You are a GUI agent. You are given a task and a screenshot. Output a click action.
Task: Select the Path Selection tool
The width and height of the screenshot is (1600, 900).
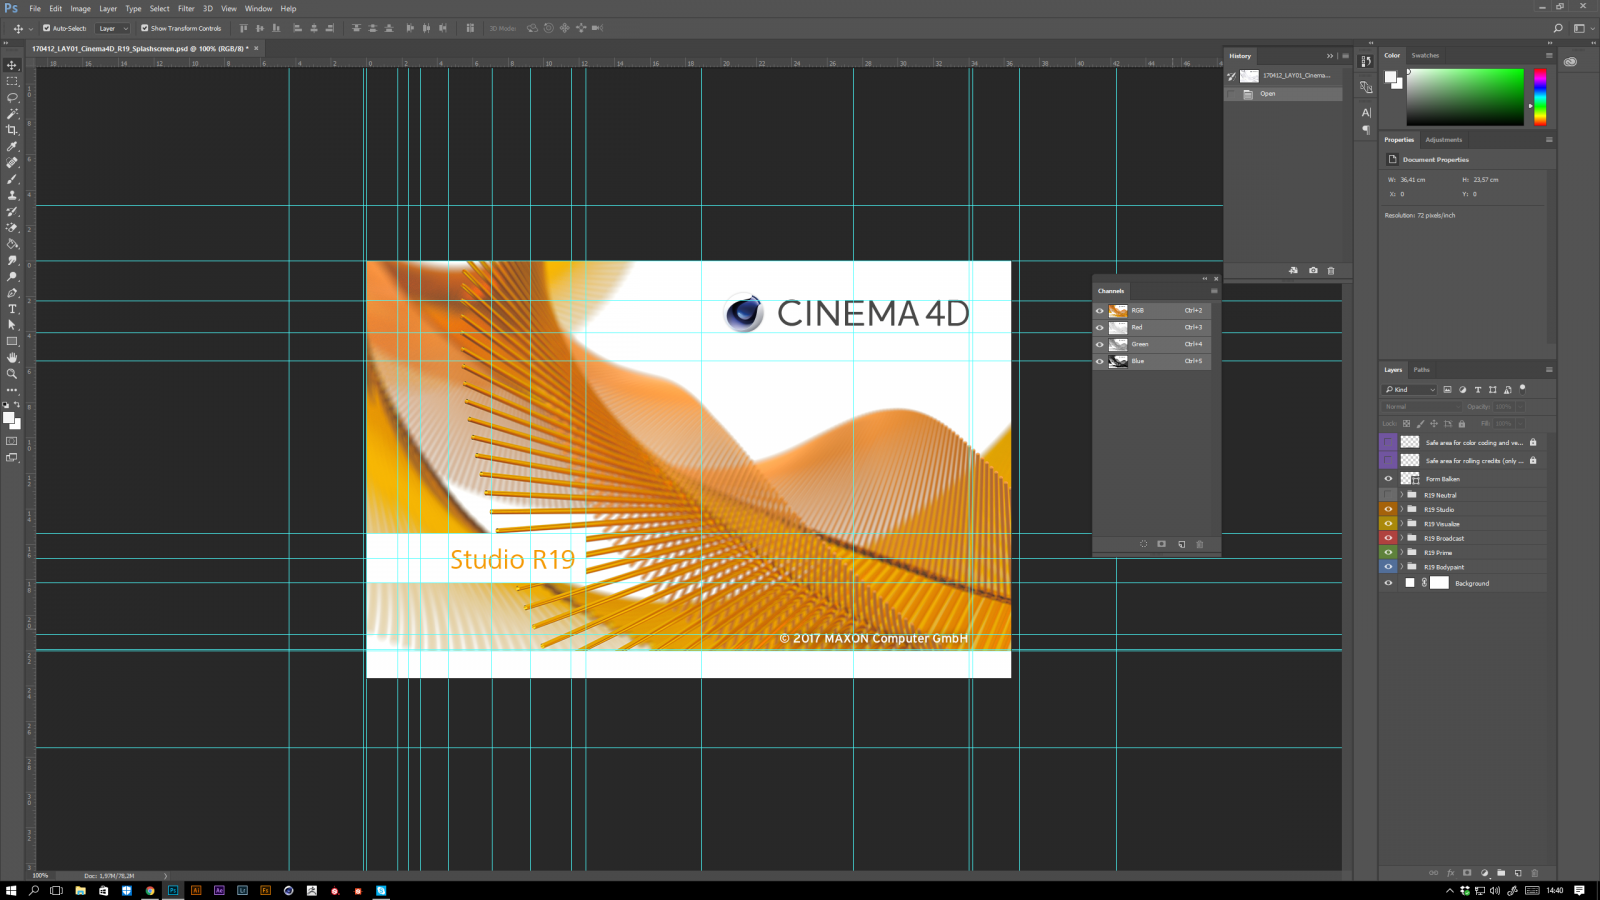point(12,325)
